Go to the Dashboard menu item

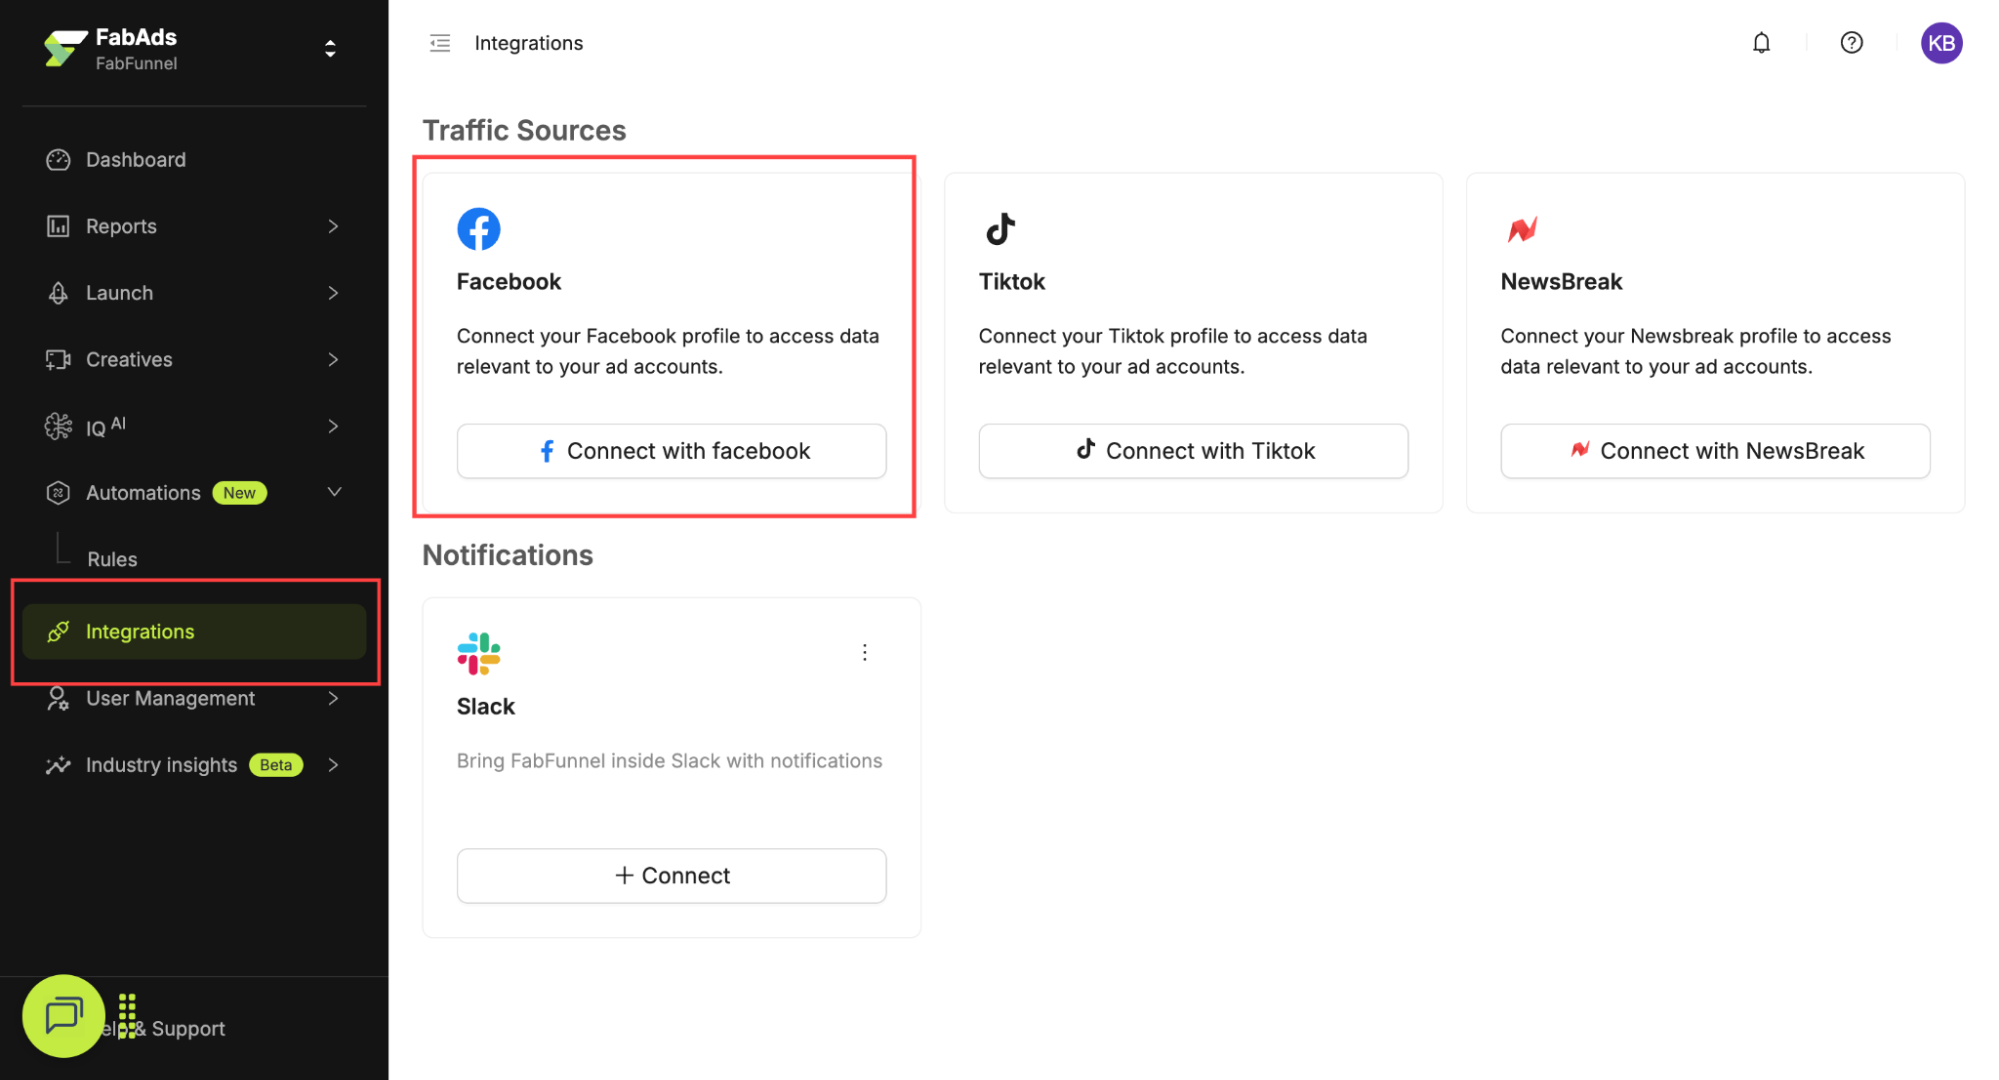[x=136, y=160]
